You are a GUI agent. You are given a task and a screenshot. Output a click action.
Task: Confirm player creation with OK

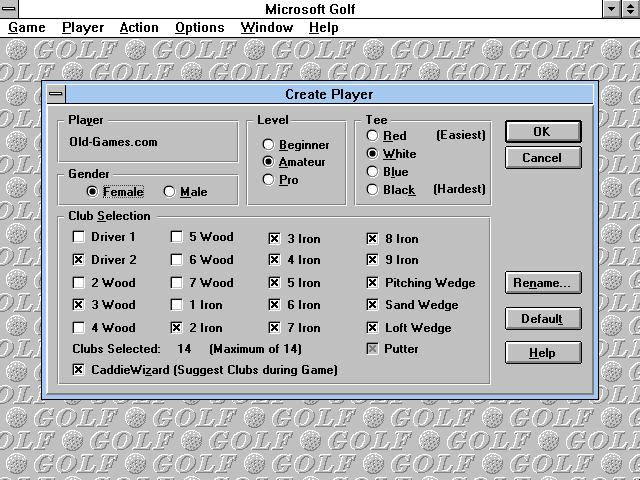543,131
